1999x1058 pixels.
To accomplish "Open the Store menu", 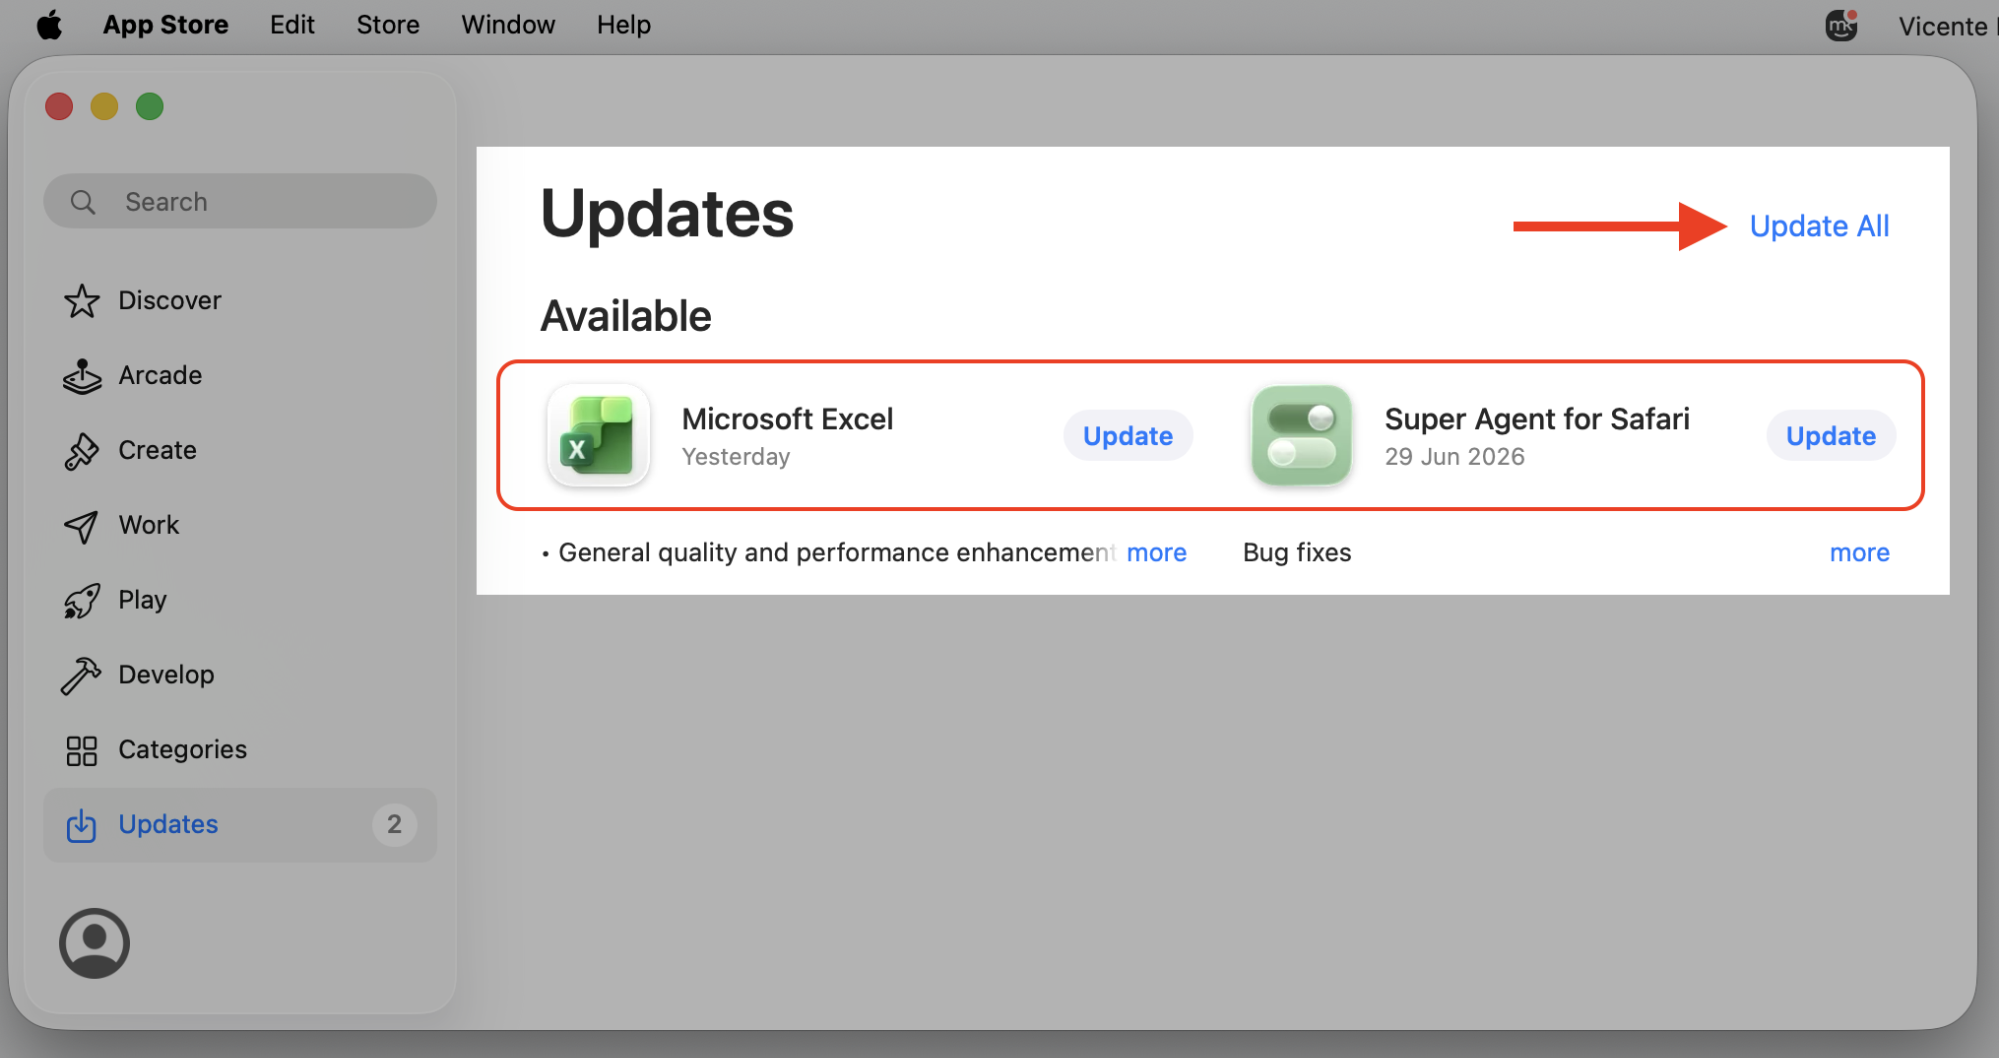I will pyautogui.click(x=388, y=25).
